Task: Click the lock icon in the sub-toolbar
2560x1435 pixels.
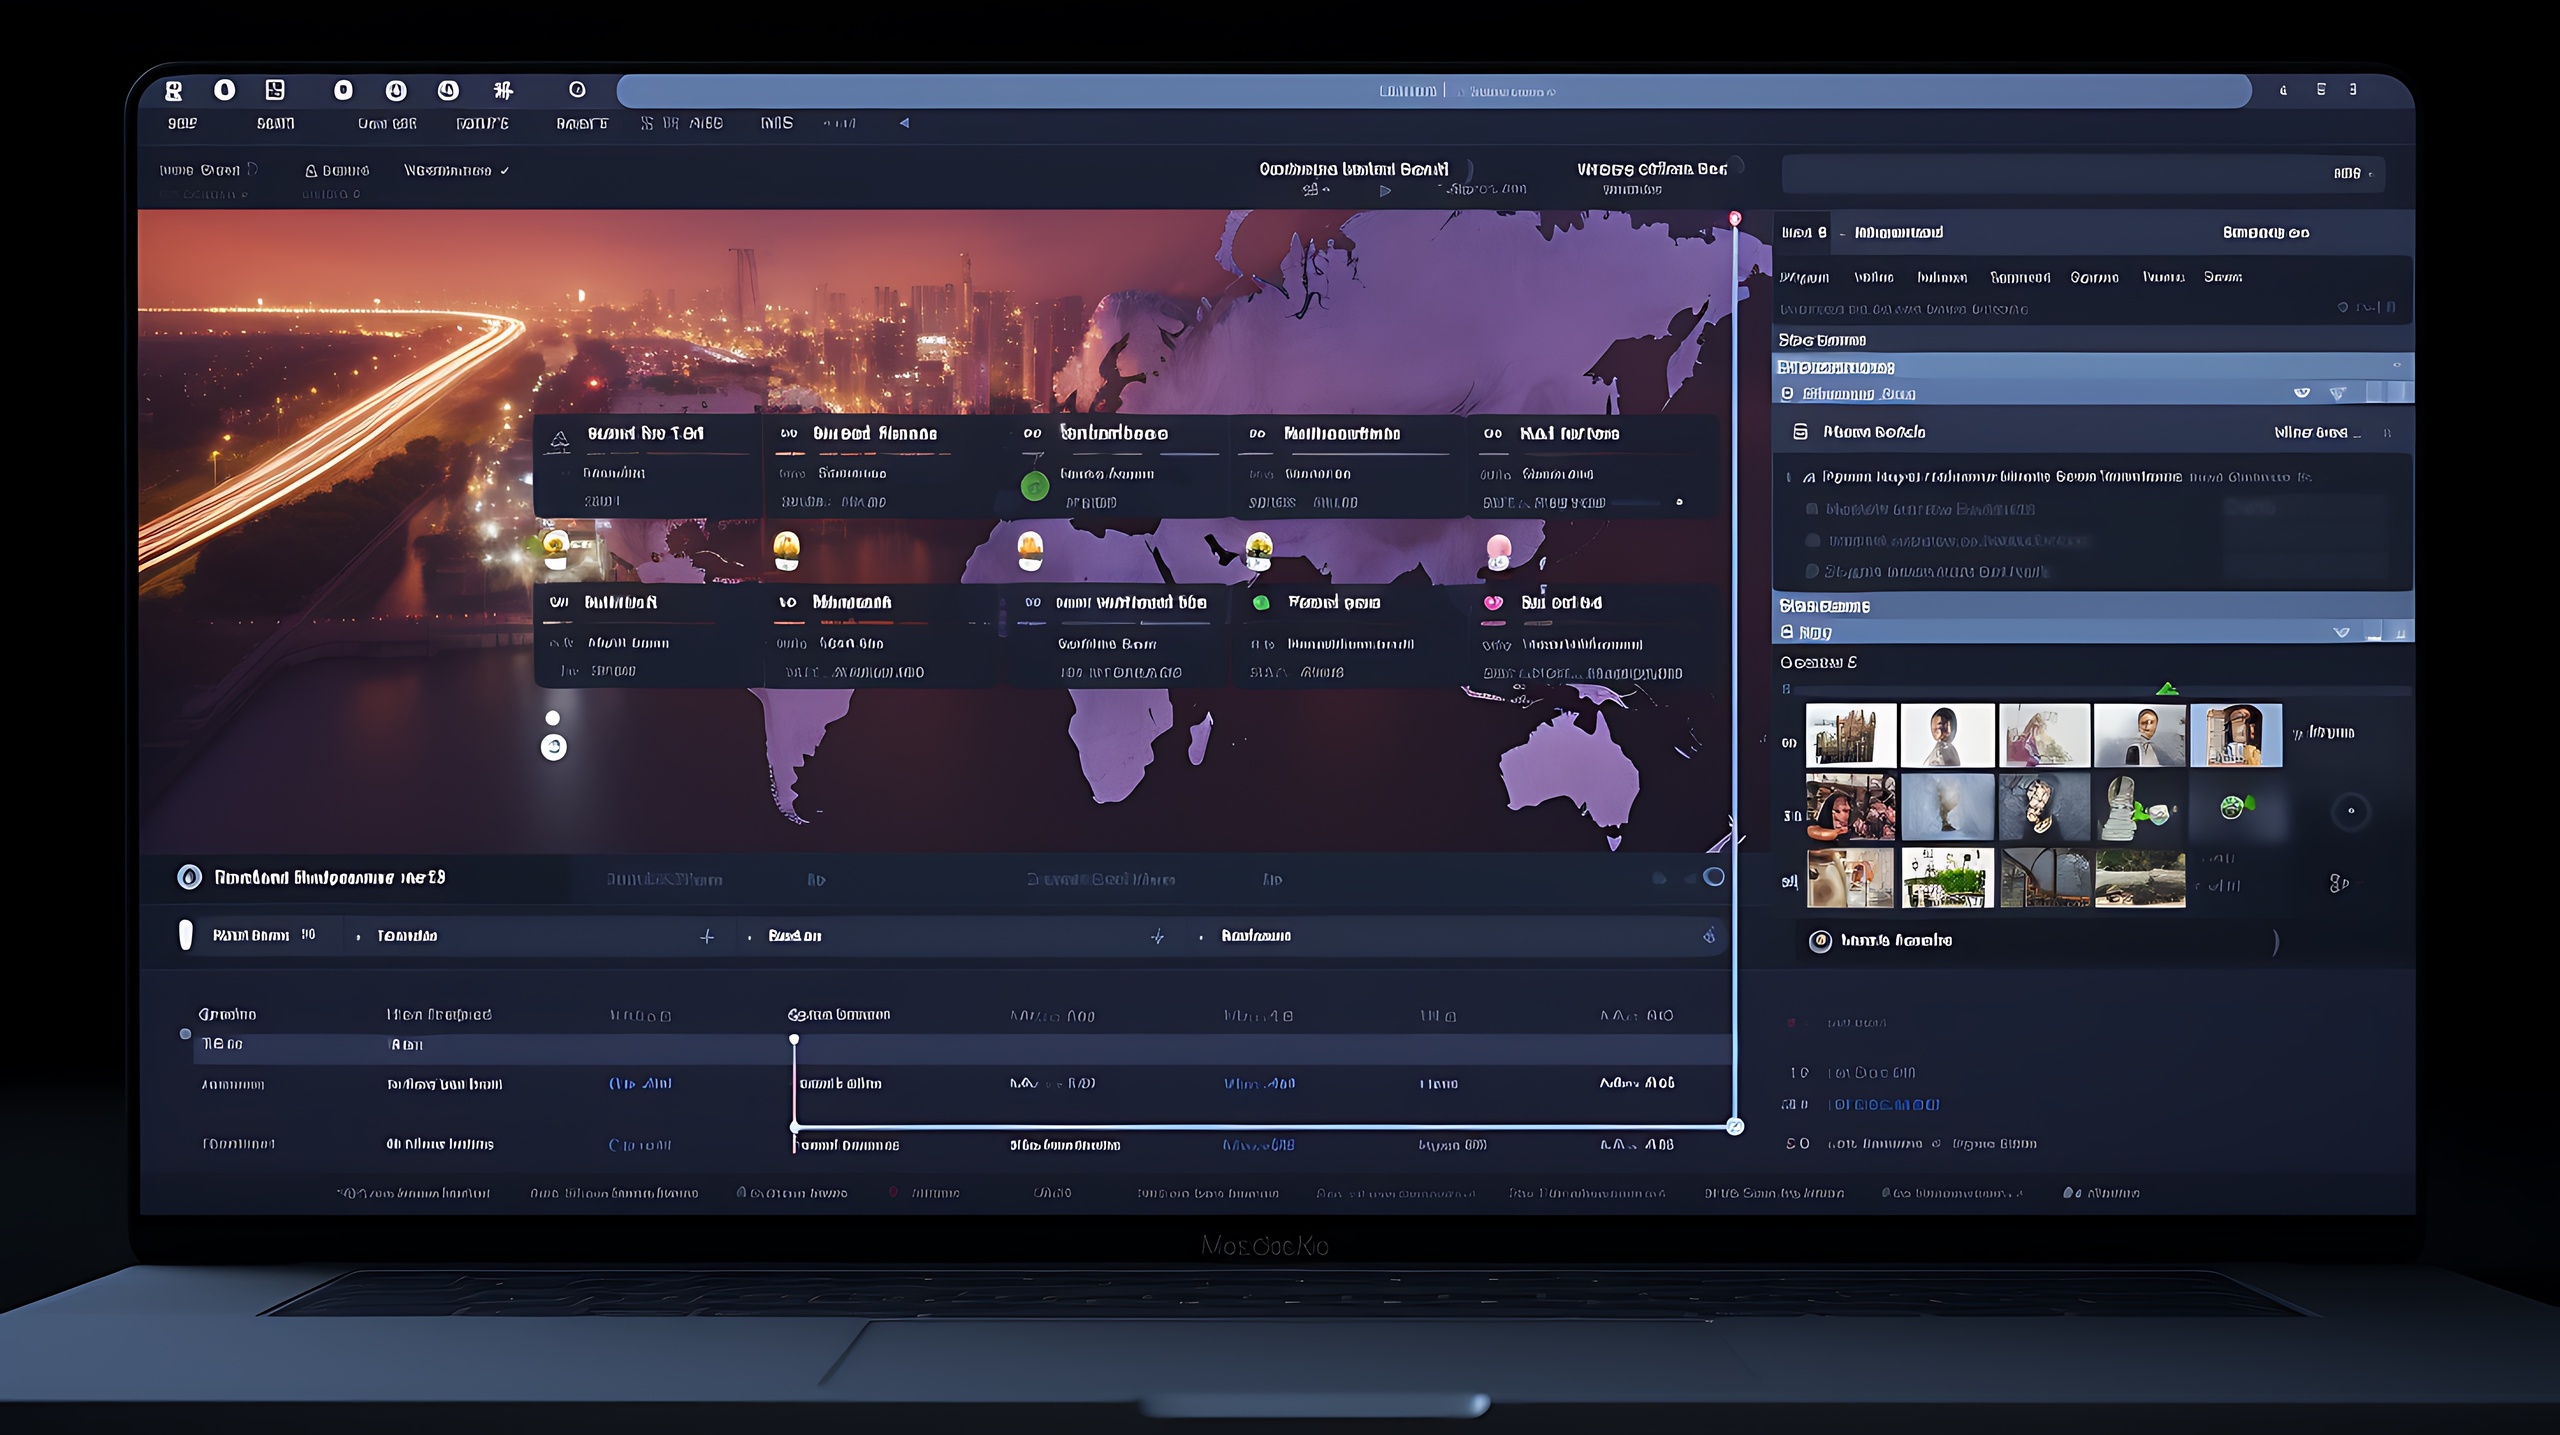Action: [x=311, y=171]
